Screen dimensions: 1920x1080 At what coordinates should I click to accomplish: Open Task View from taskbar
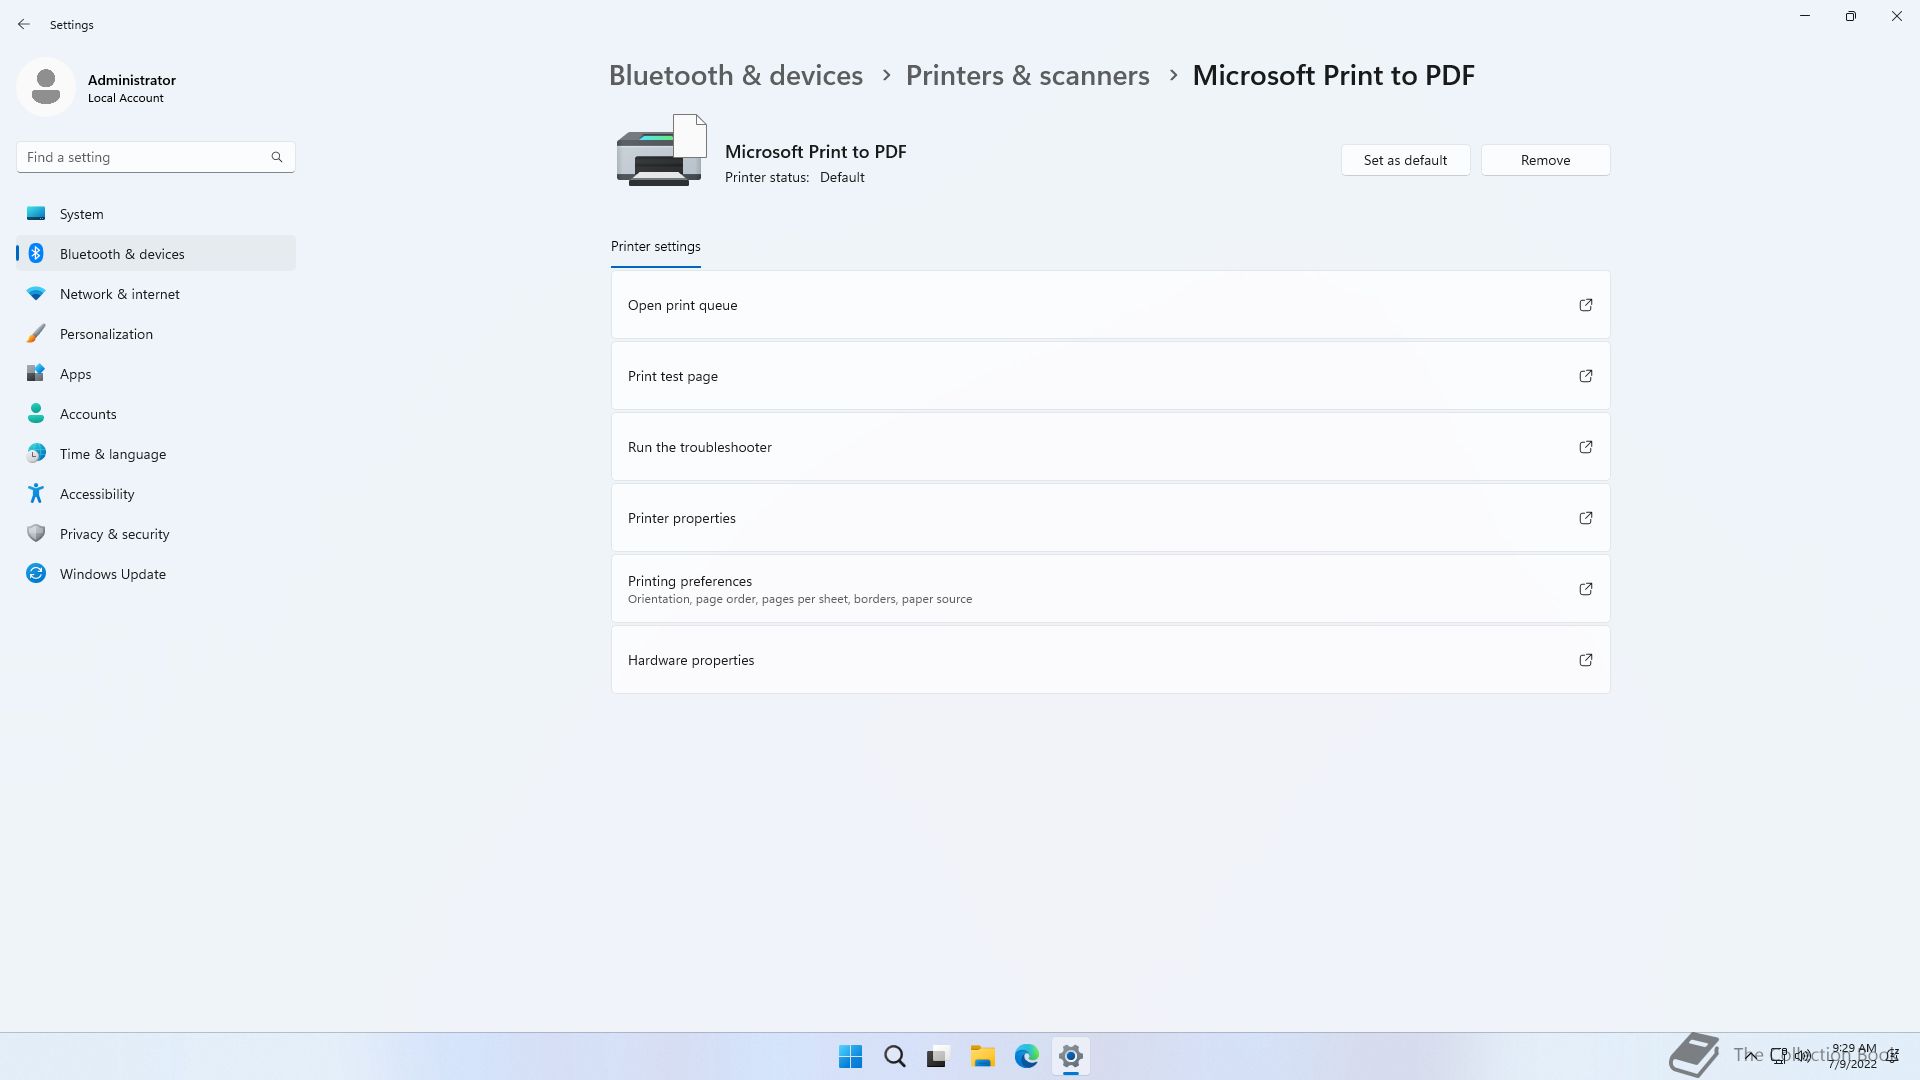938,1056
